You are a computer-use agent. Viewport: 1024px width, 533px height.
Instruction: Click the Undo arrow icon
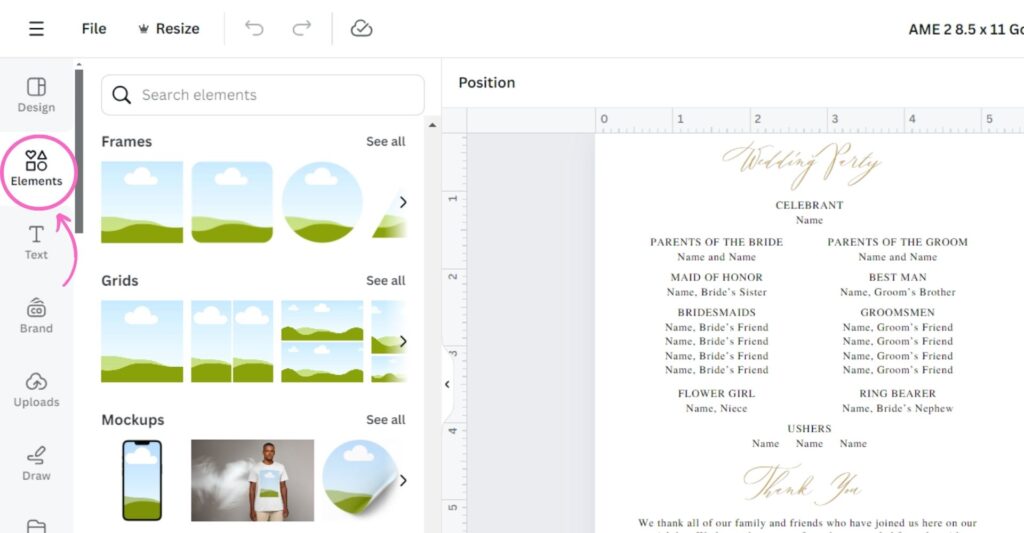click(x=255, y=29)
